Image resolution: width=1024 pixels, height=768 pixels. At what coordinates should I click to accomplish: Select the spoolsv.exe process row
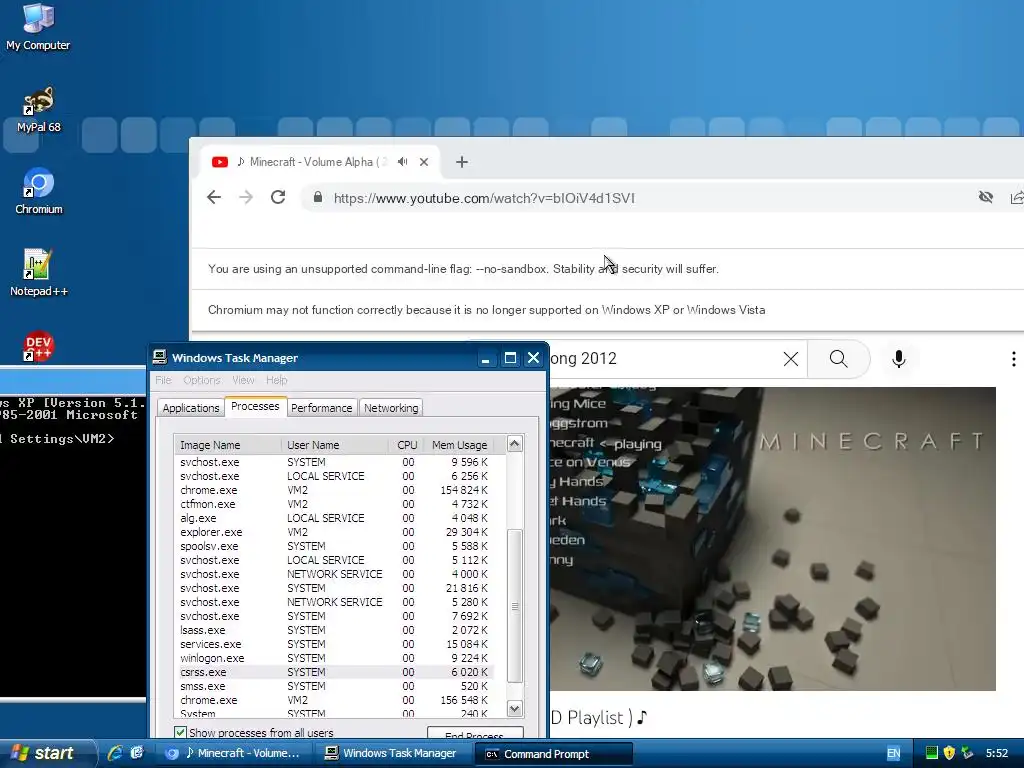click(334, 546)
